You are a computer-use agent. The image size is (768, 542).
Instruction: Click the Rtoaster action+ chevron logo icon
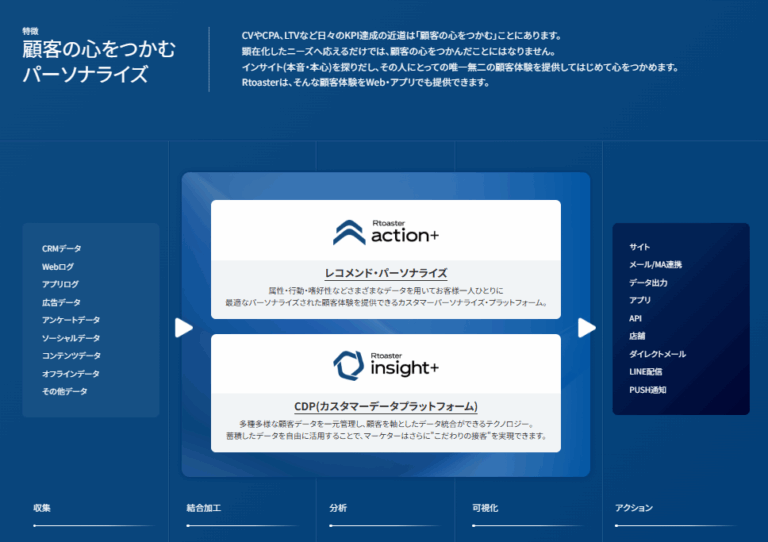[349, 232]
